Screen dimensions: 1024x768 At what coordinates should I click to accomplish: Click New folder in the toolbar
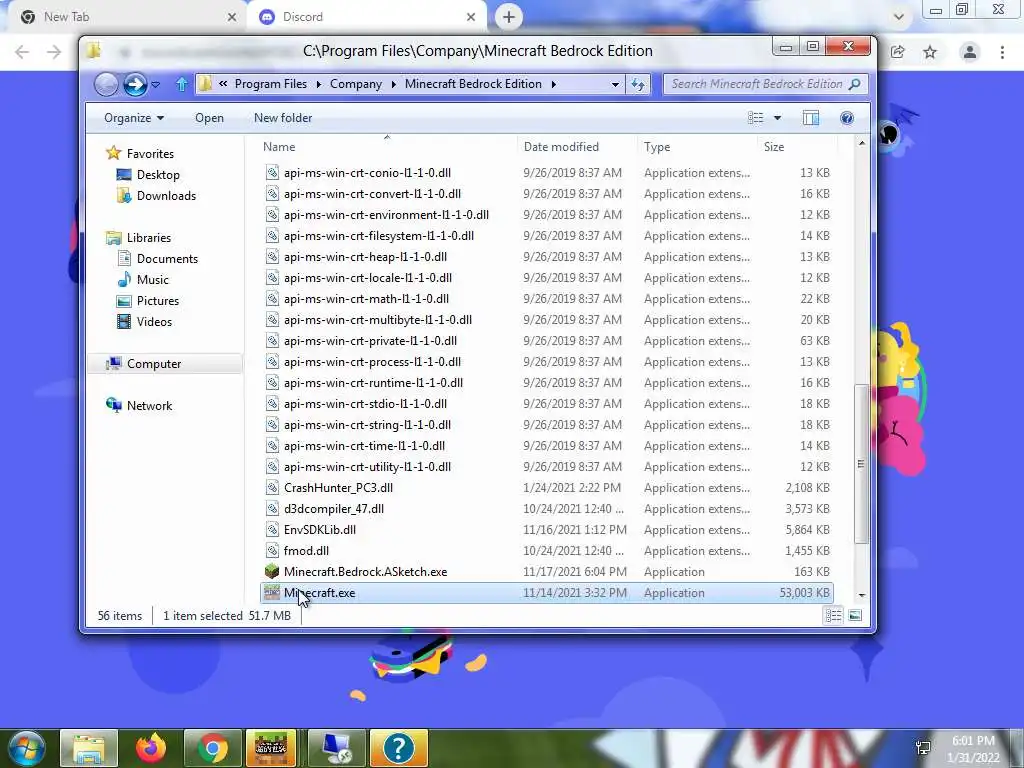coord(283,118)
